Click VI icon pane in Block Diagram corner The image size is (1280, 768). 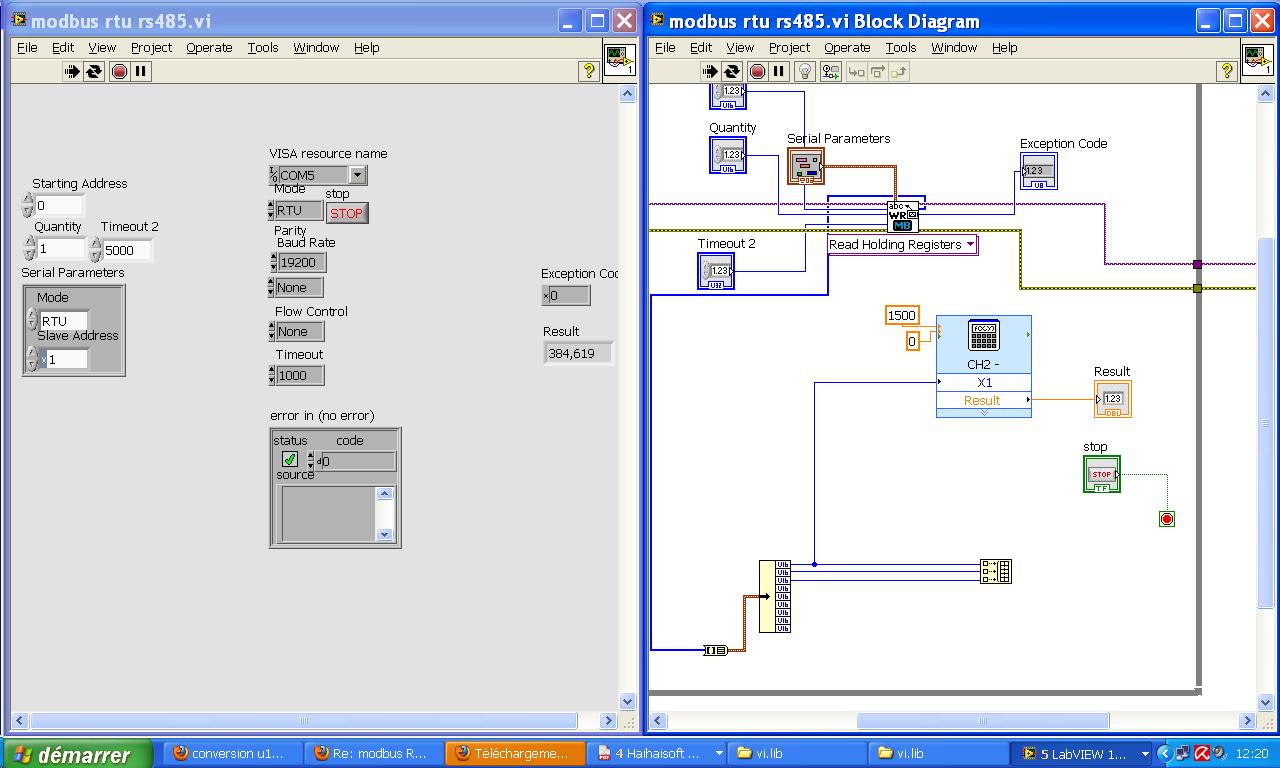1257,60
